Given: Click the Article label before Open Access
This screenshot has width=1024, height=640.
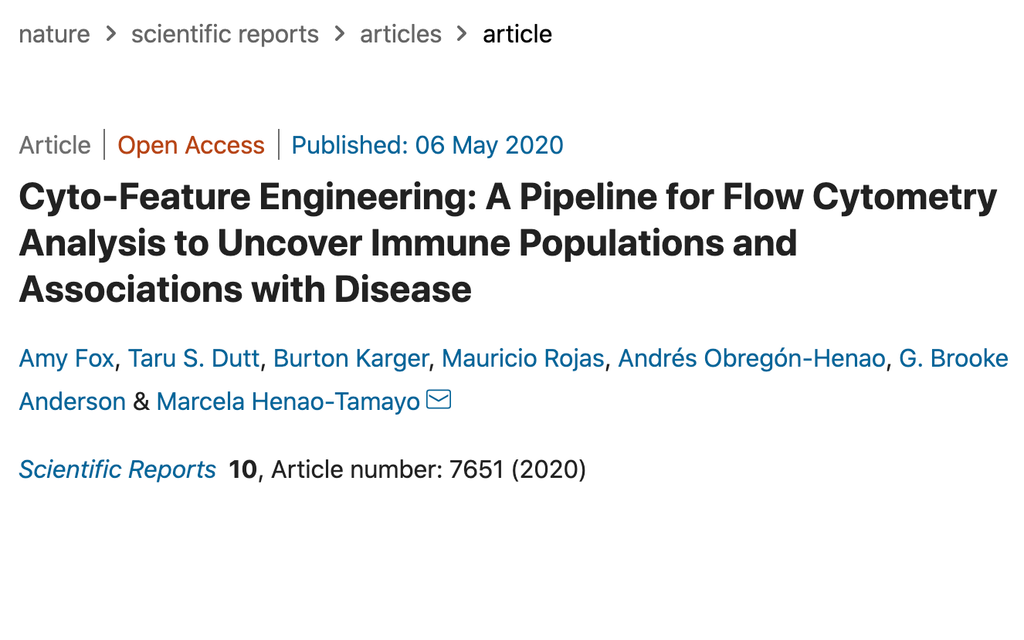Looking at the screenshot, I should [x=54, y=145].
